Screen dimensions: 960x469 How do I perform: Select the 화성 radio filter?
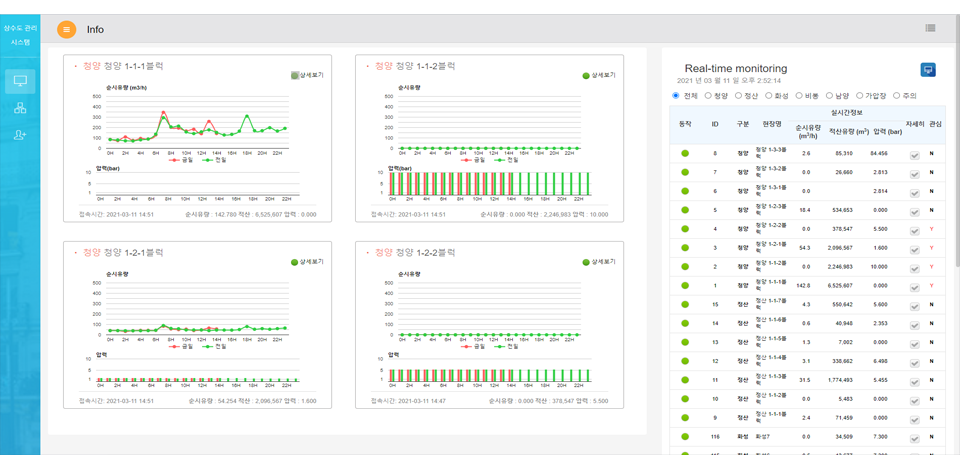point(769,96)
